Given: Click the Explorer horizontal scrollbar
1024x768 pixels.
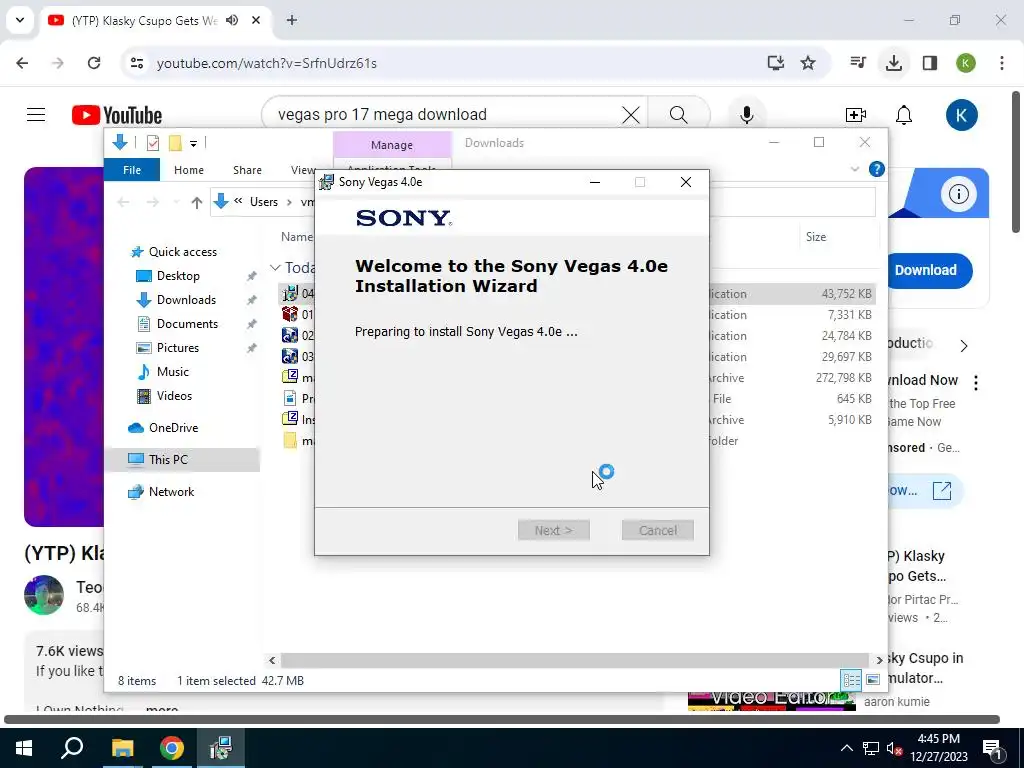Looking at the screenshot, I should tap(575, 660).
